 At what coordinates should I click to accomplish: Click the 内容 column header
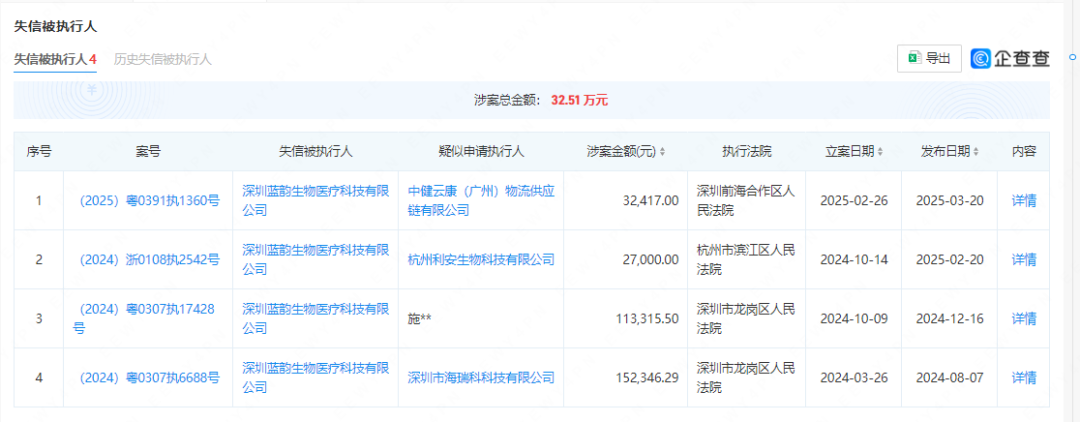[x=1024, y=151]
